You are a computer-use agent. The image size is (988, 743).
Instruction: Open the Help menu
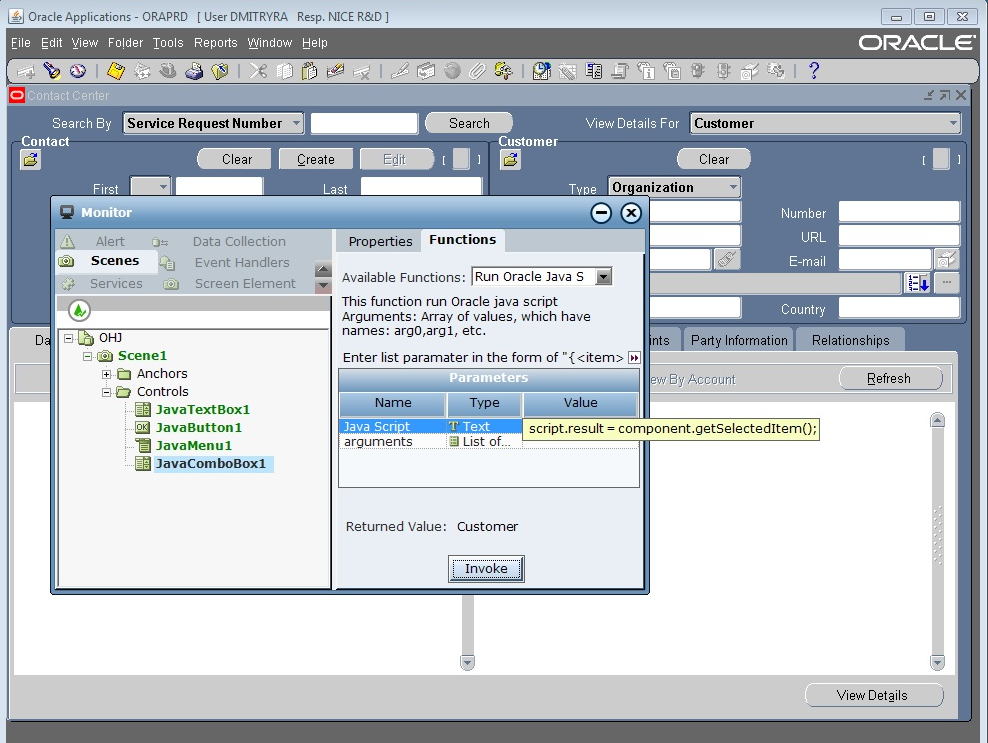[314, 43]
